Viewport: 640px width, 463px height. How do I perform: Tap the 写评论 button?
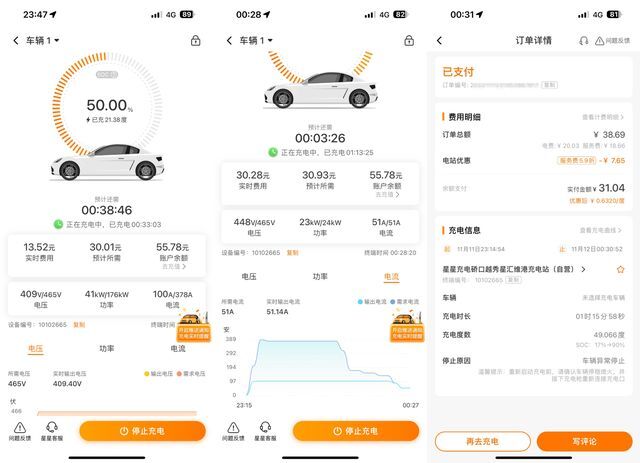tap(584, 441)
